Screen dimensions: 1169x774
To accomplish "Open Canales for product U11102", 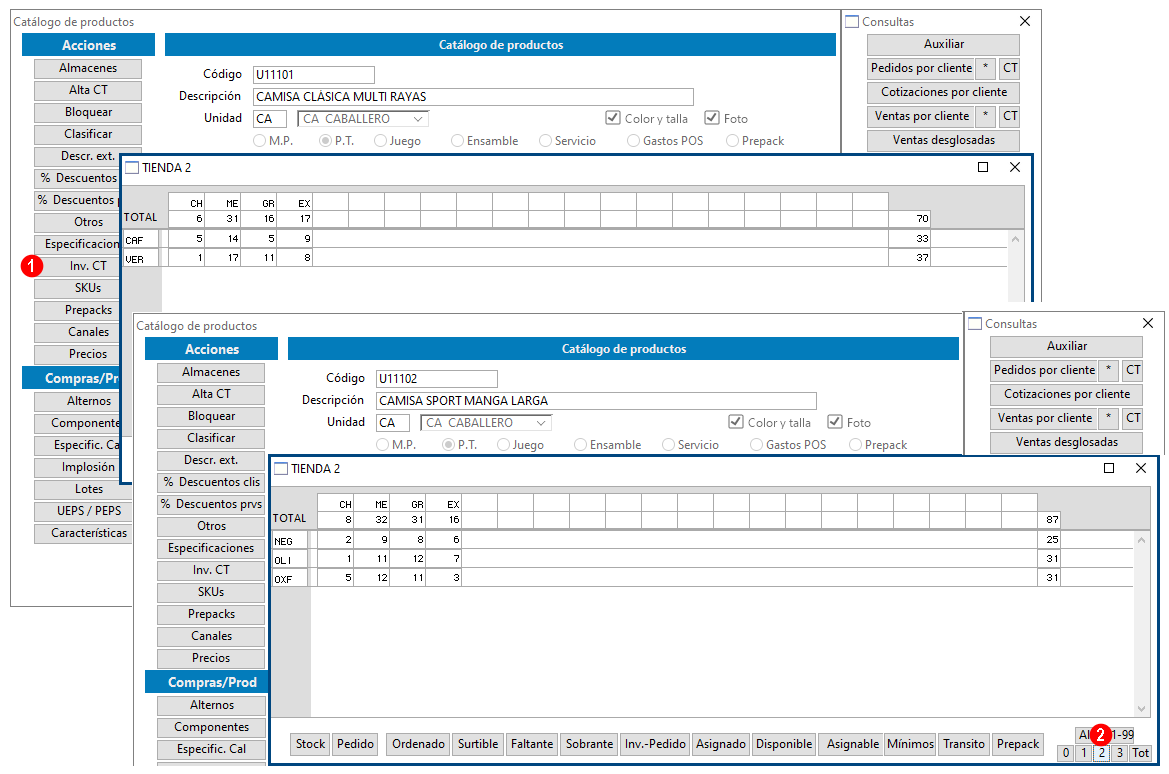I will coord(211,636).
